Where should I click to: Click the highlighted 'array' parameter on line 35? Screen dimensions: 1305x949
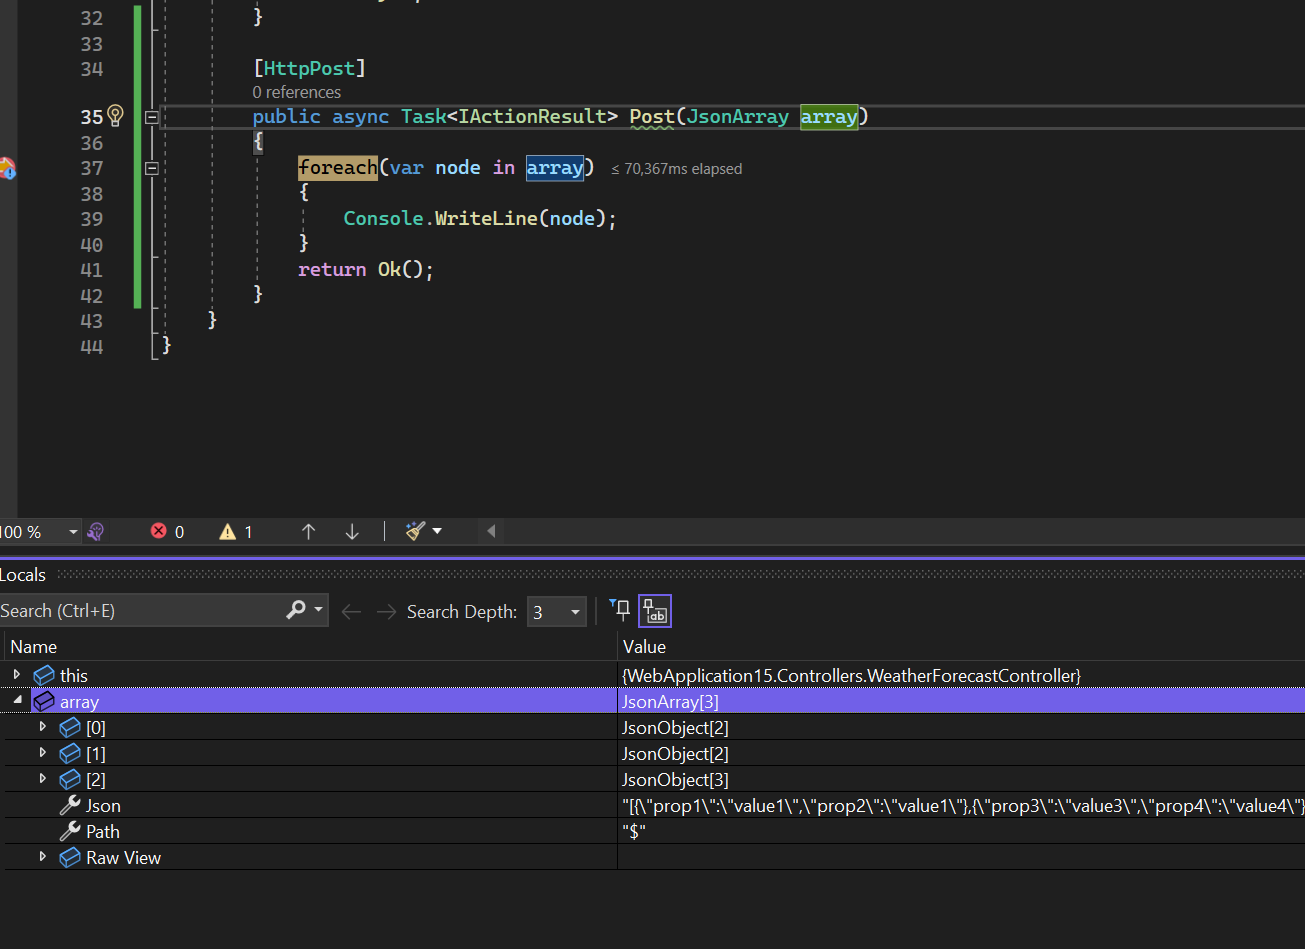coord(829,117)
